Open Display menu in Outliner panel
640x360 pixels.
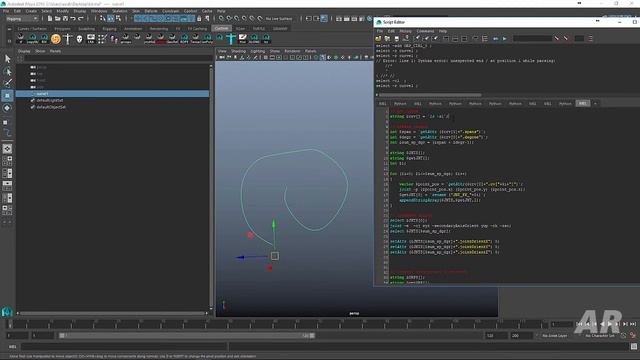(24, 51)
